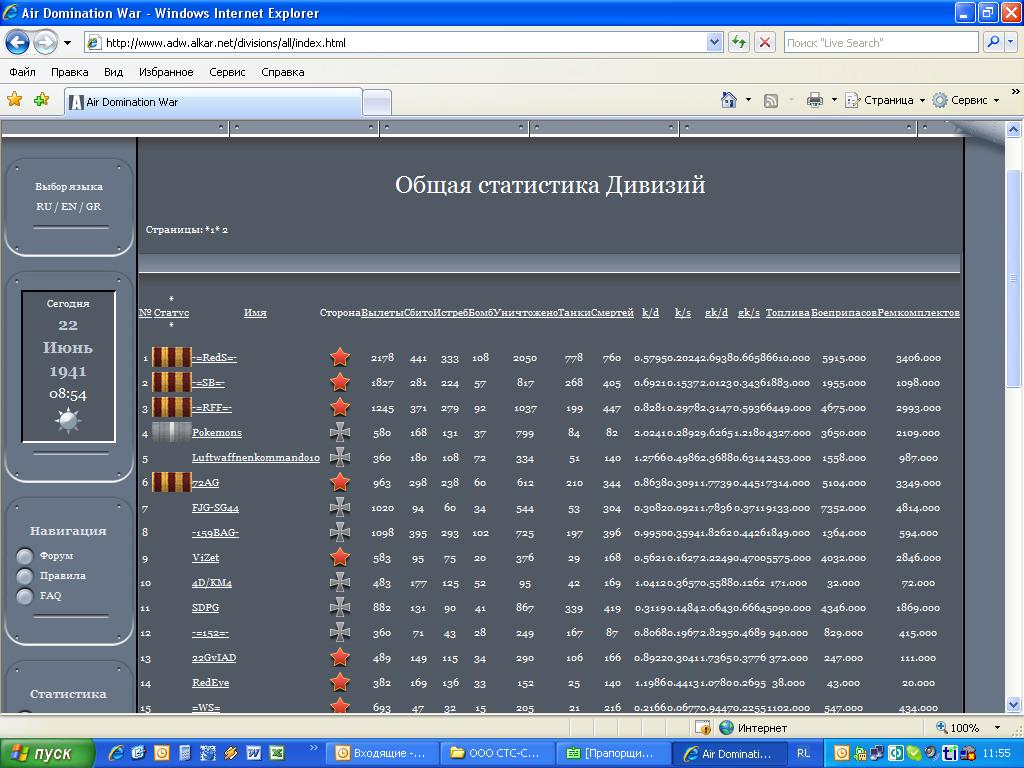Sort the table by the Вылеты column
Screen dimensions: 1024x768
[382, 313]
